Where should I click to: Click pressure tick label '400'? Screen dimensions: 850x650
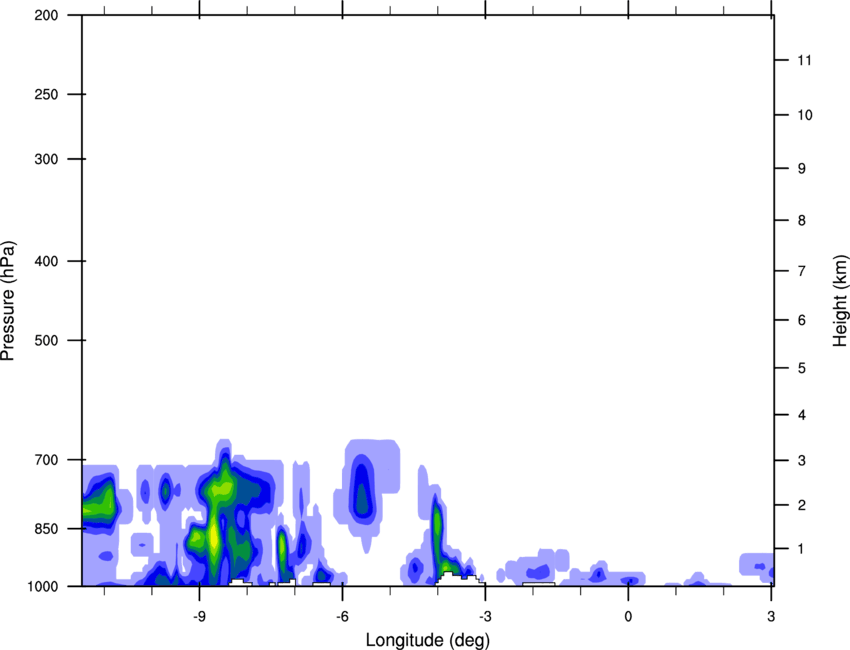(46, 261)
